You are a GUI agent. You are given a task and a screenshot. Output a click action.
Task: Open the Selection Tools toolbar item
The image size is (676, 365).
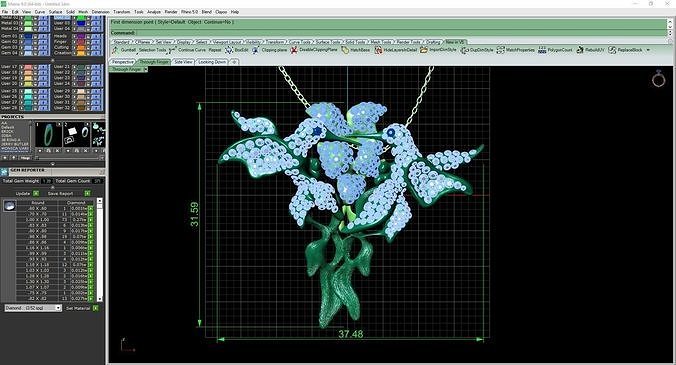point(152,50)
